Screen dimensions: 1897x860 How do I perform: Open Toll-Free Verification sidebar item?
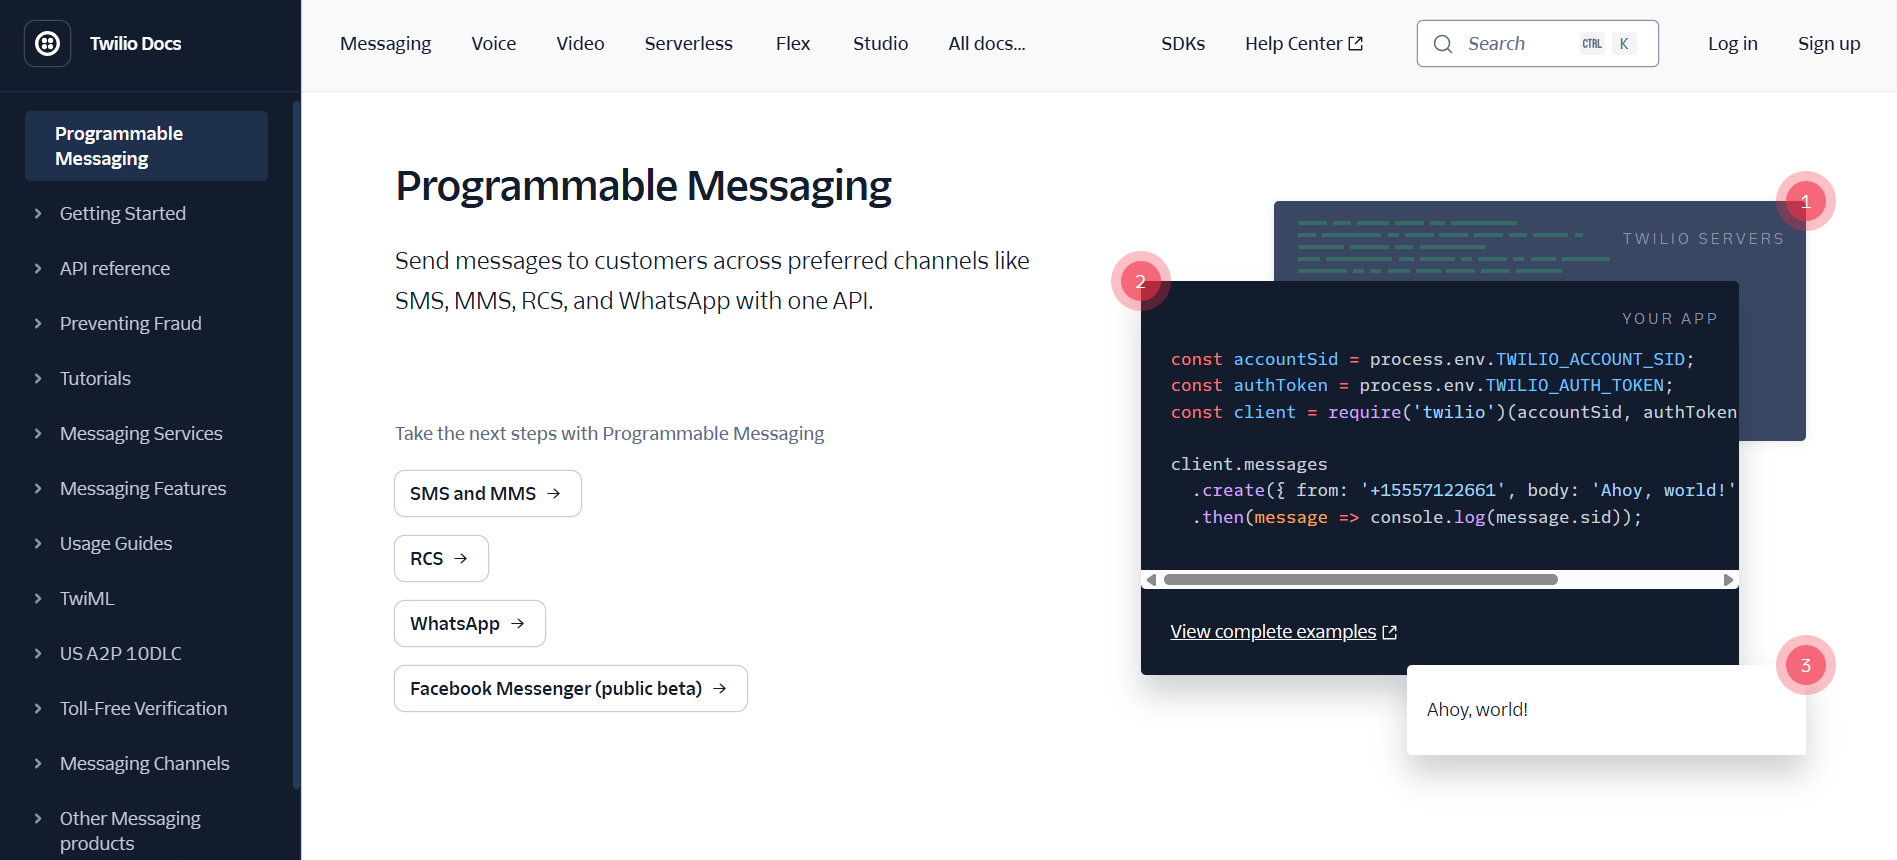[144, 708]
